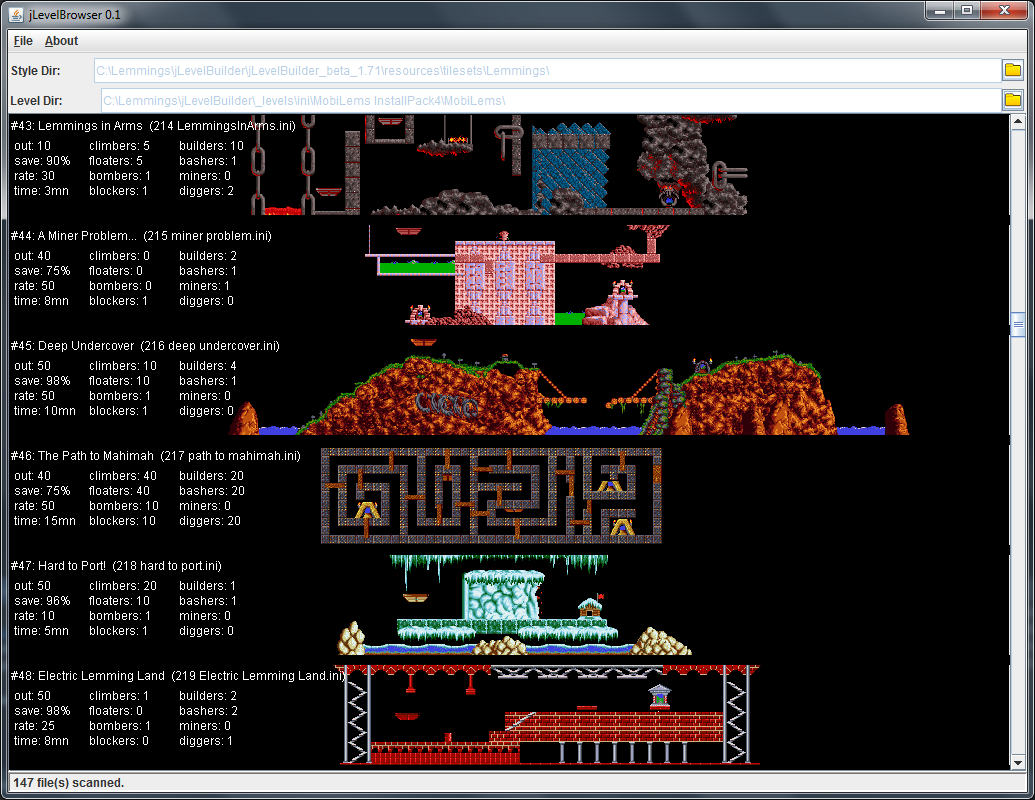
Task: Click the jLevelBrowser Java title bar icon
Action: pyautogui.click(x=17, y=14)
